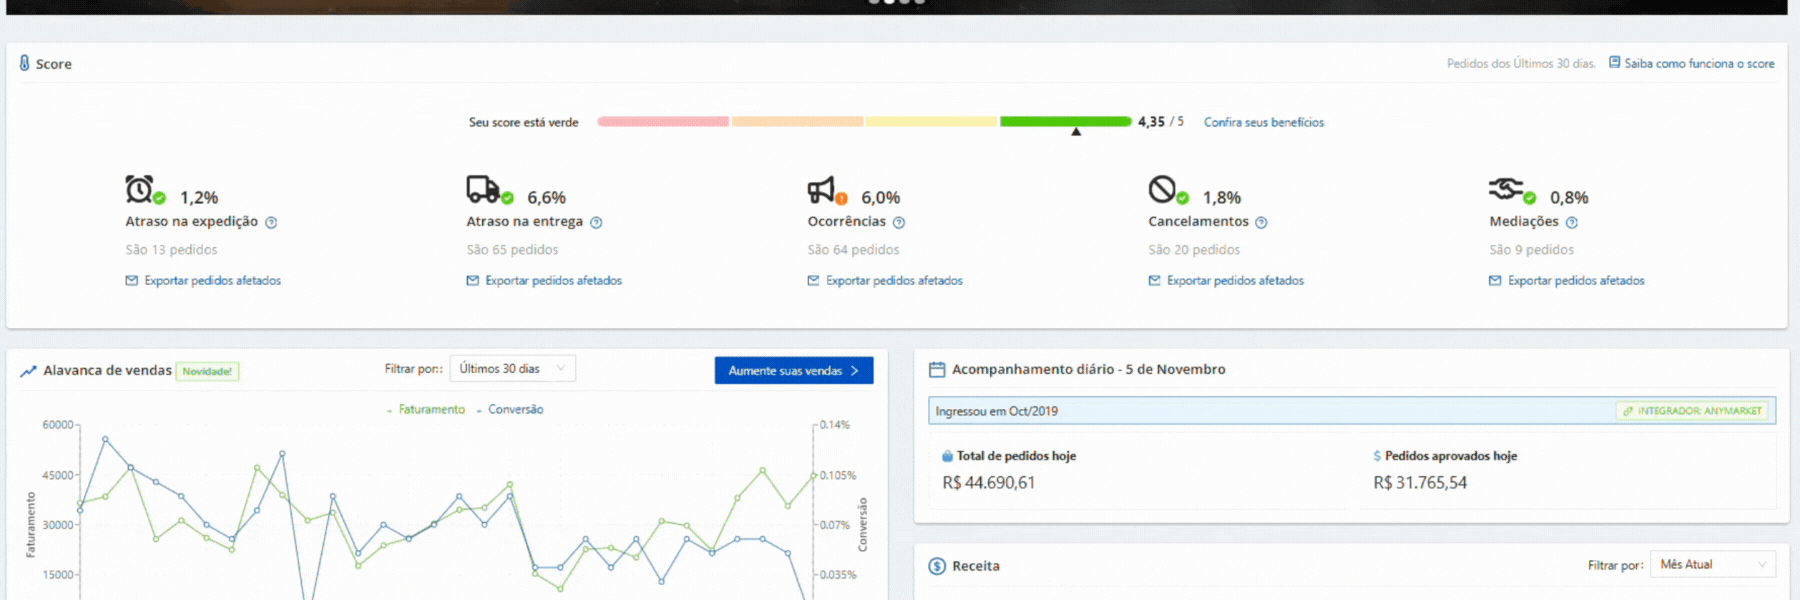The width and height of the screenshot is (1800, 600).
Task: Click the handshake Mediações icon
Action: pyautogui.click(x=1505, y=188)
